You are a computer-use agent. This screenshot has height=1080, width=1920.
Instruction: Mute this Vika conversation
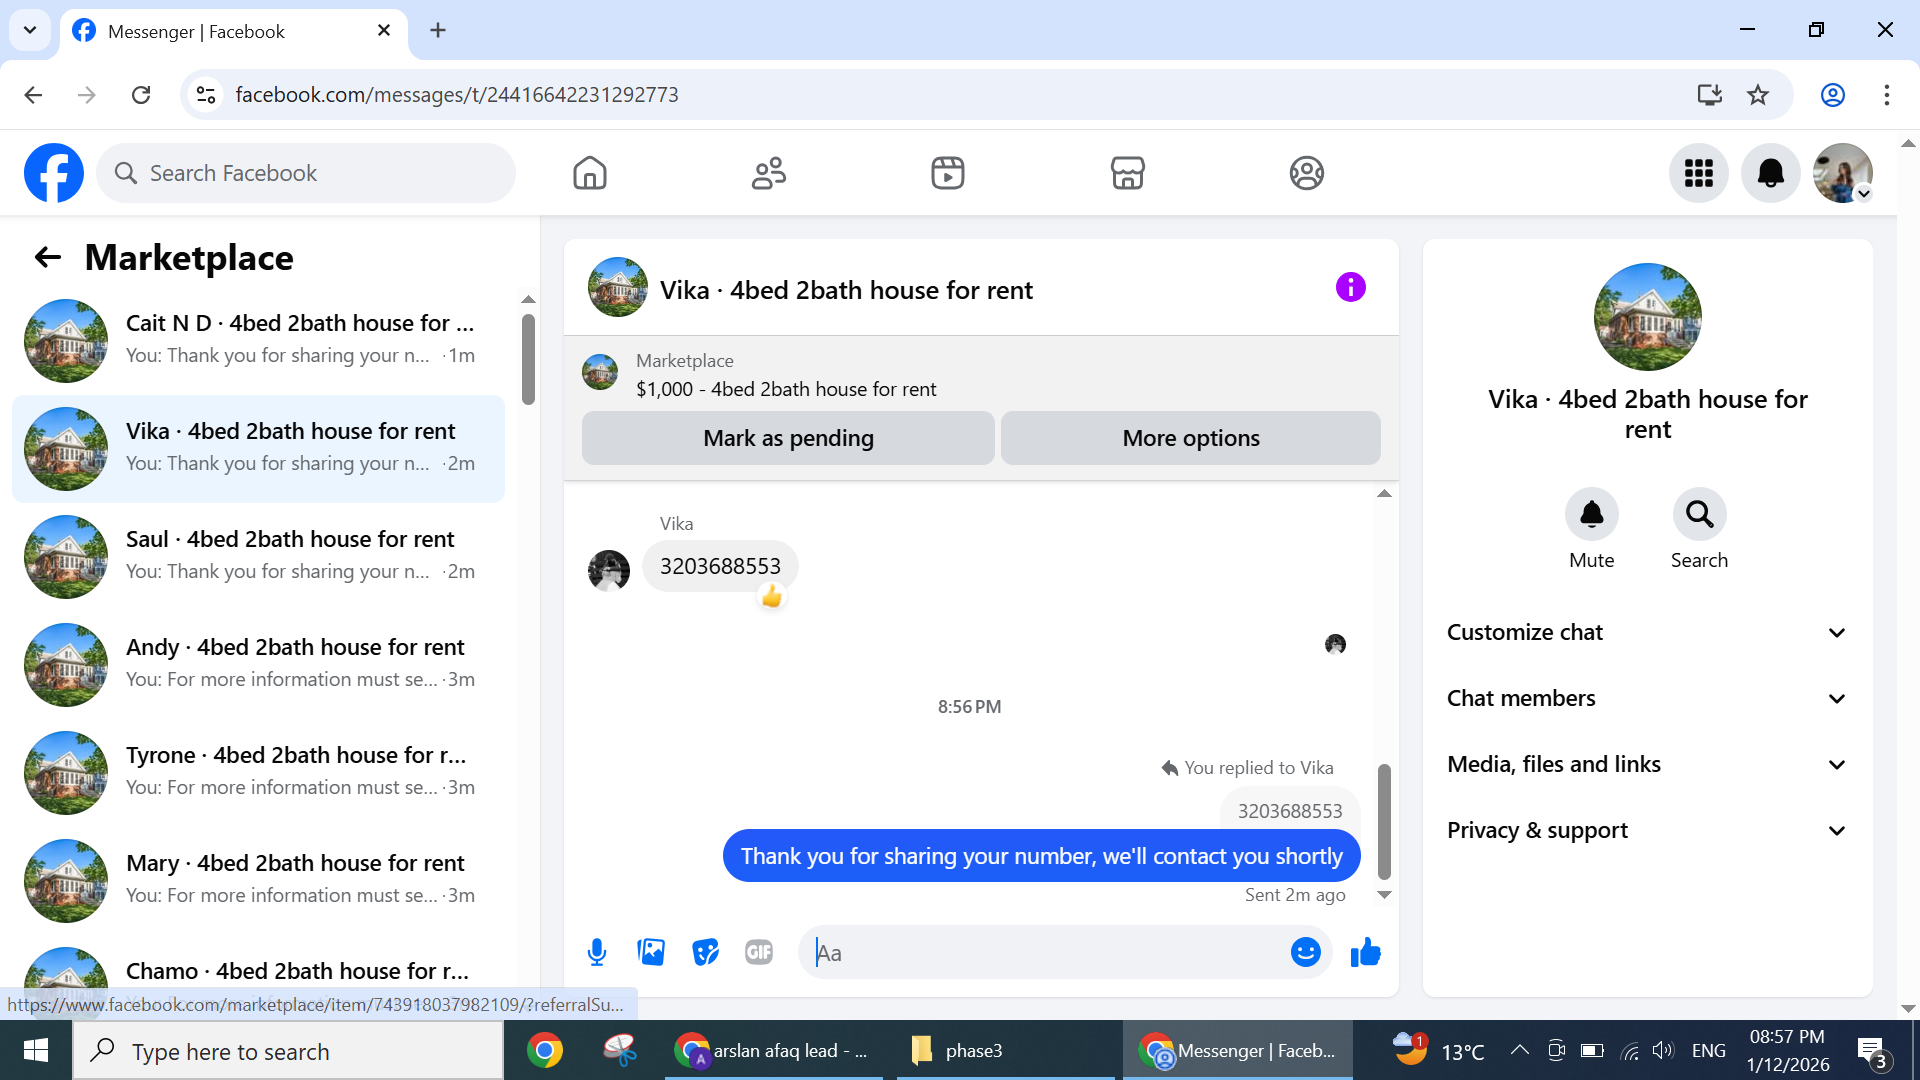click(1591, 515)
